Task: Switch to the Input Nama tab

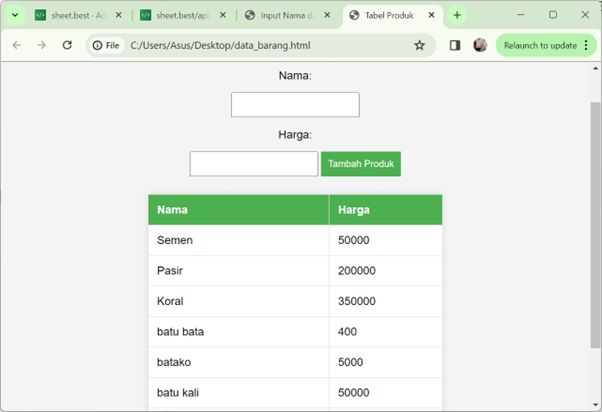Action: [x=288, y=16]
